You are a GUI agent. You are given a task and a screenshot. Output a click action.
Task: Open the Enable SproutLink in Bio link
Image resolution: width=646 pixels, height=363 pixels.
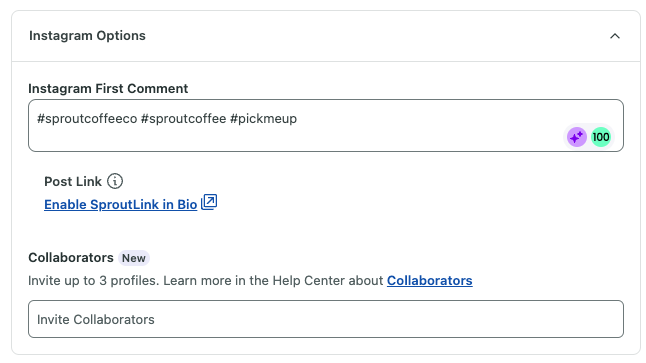click(x=121, y=204)
